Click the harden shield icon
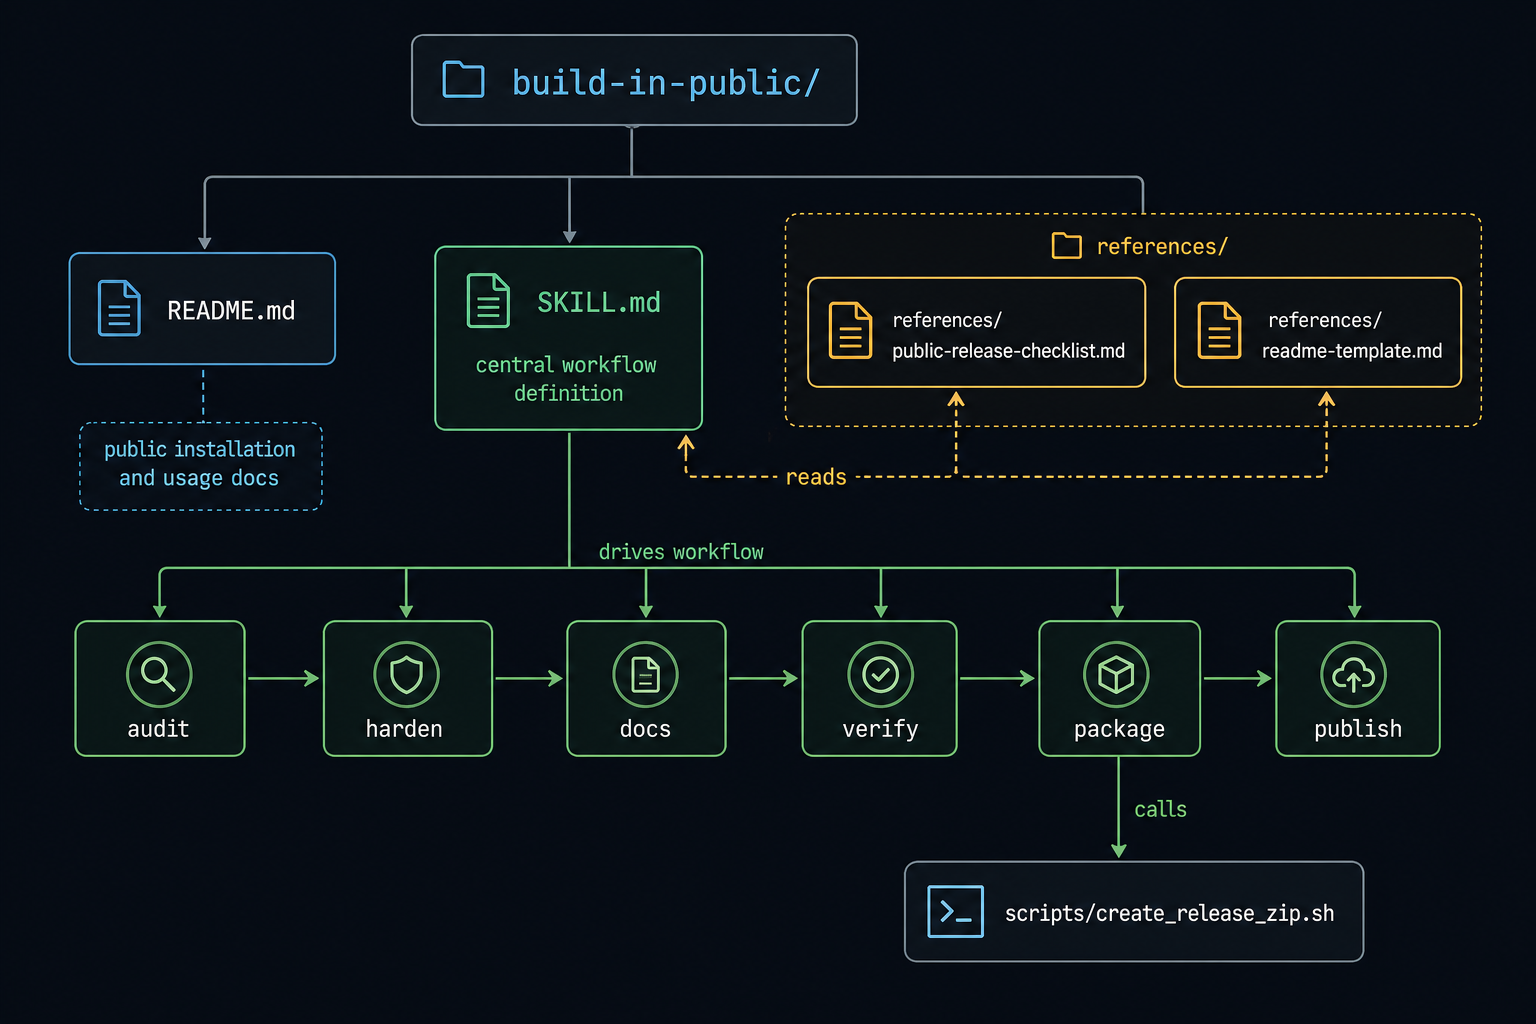1536x1024 pixels. (x=406, y=674)
